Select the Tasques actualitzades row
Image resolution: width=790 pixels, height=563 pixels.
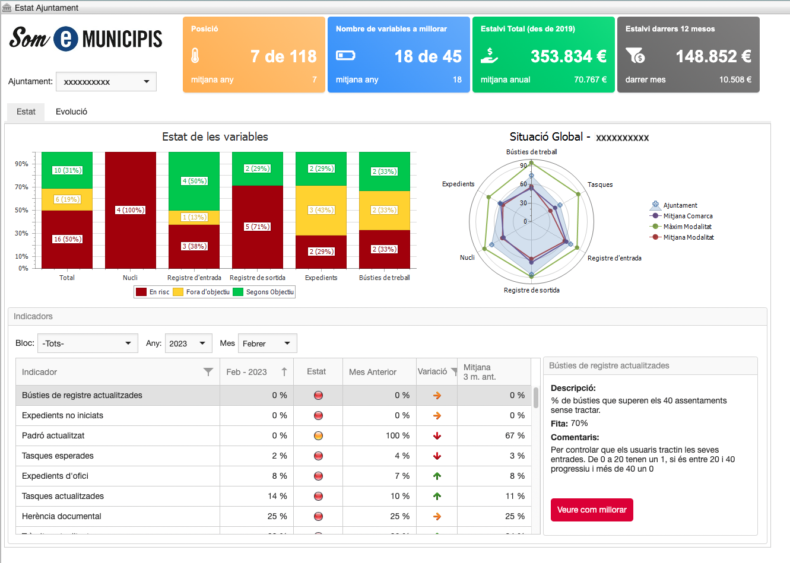pos(274,496)
